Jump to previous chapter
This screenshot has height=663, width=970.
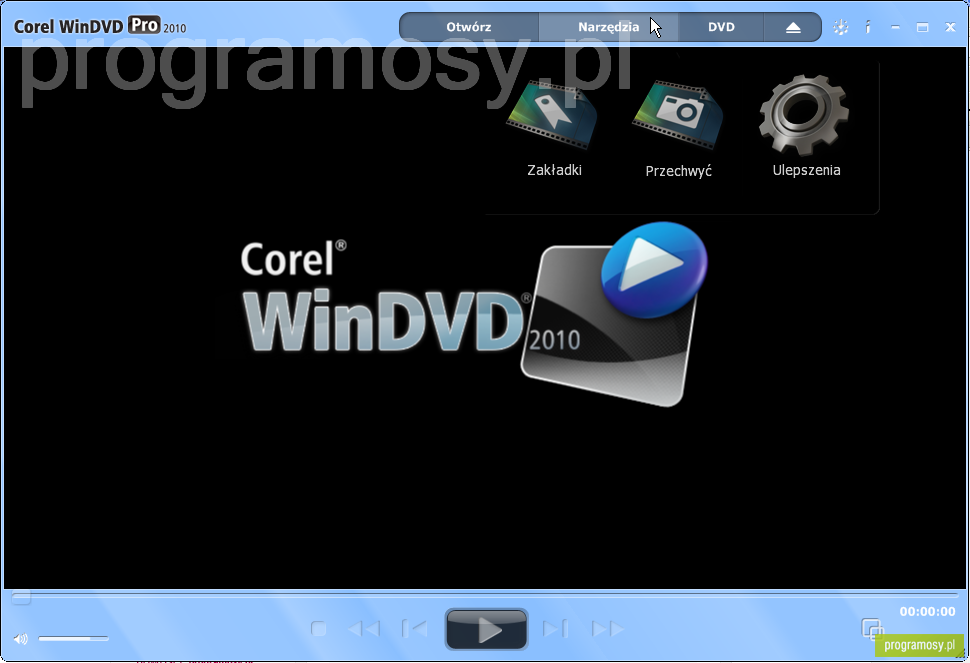click(x=414, y=629)
